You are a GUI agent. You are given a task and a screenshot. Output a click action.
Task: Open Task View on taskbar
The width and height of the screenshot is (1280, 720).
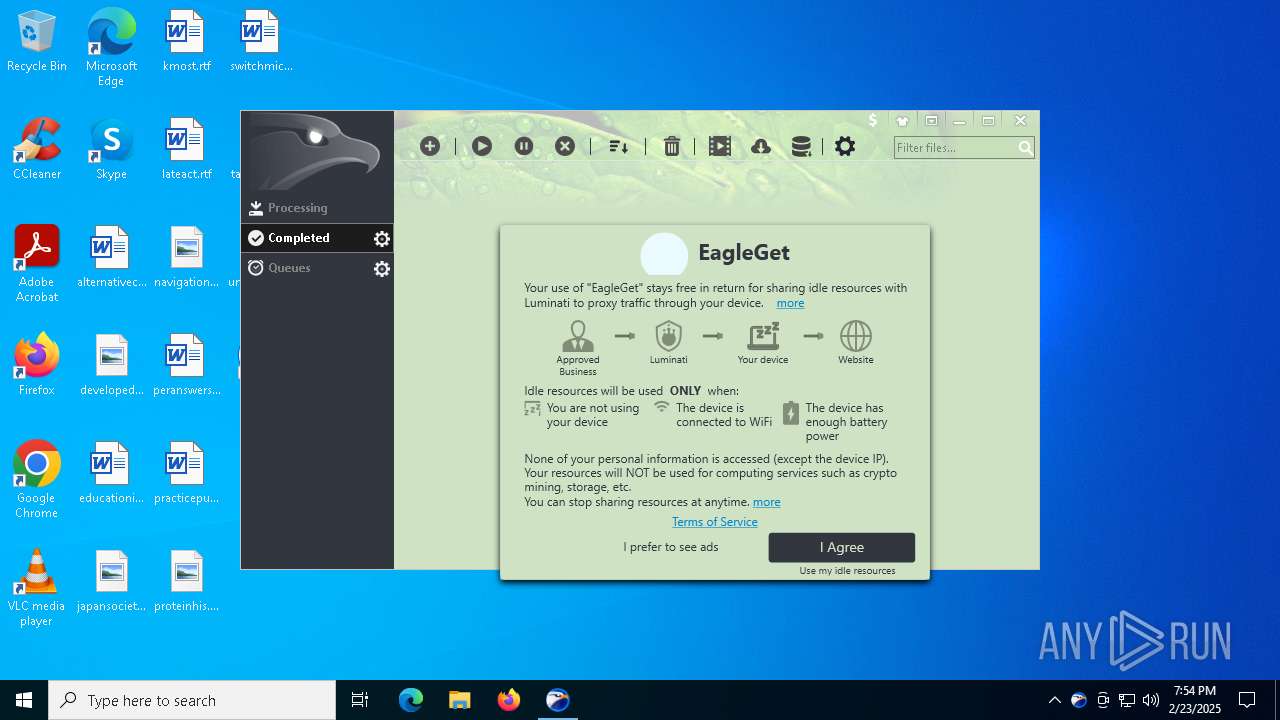point(360,700)
